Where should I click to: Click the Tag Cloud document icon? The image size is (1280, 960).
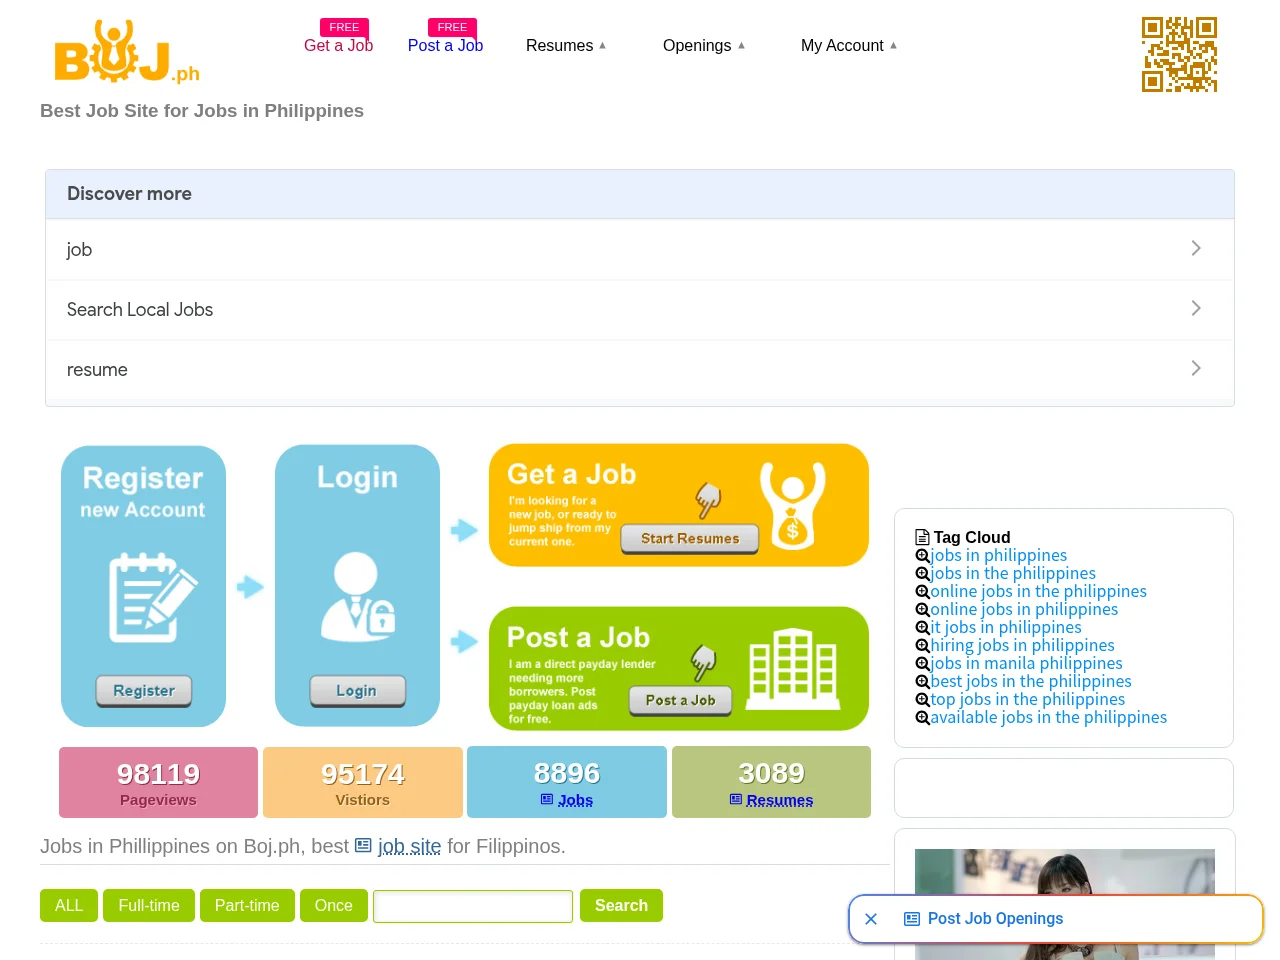pyautogui.click(x=923, y=538)
